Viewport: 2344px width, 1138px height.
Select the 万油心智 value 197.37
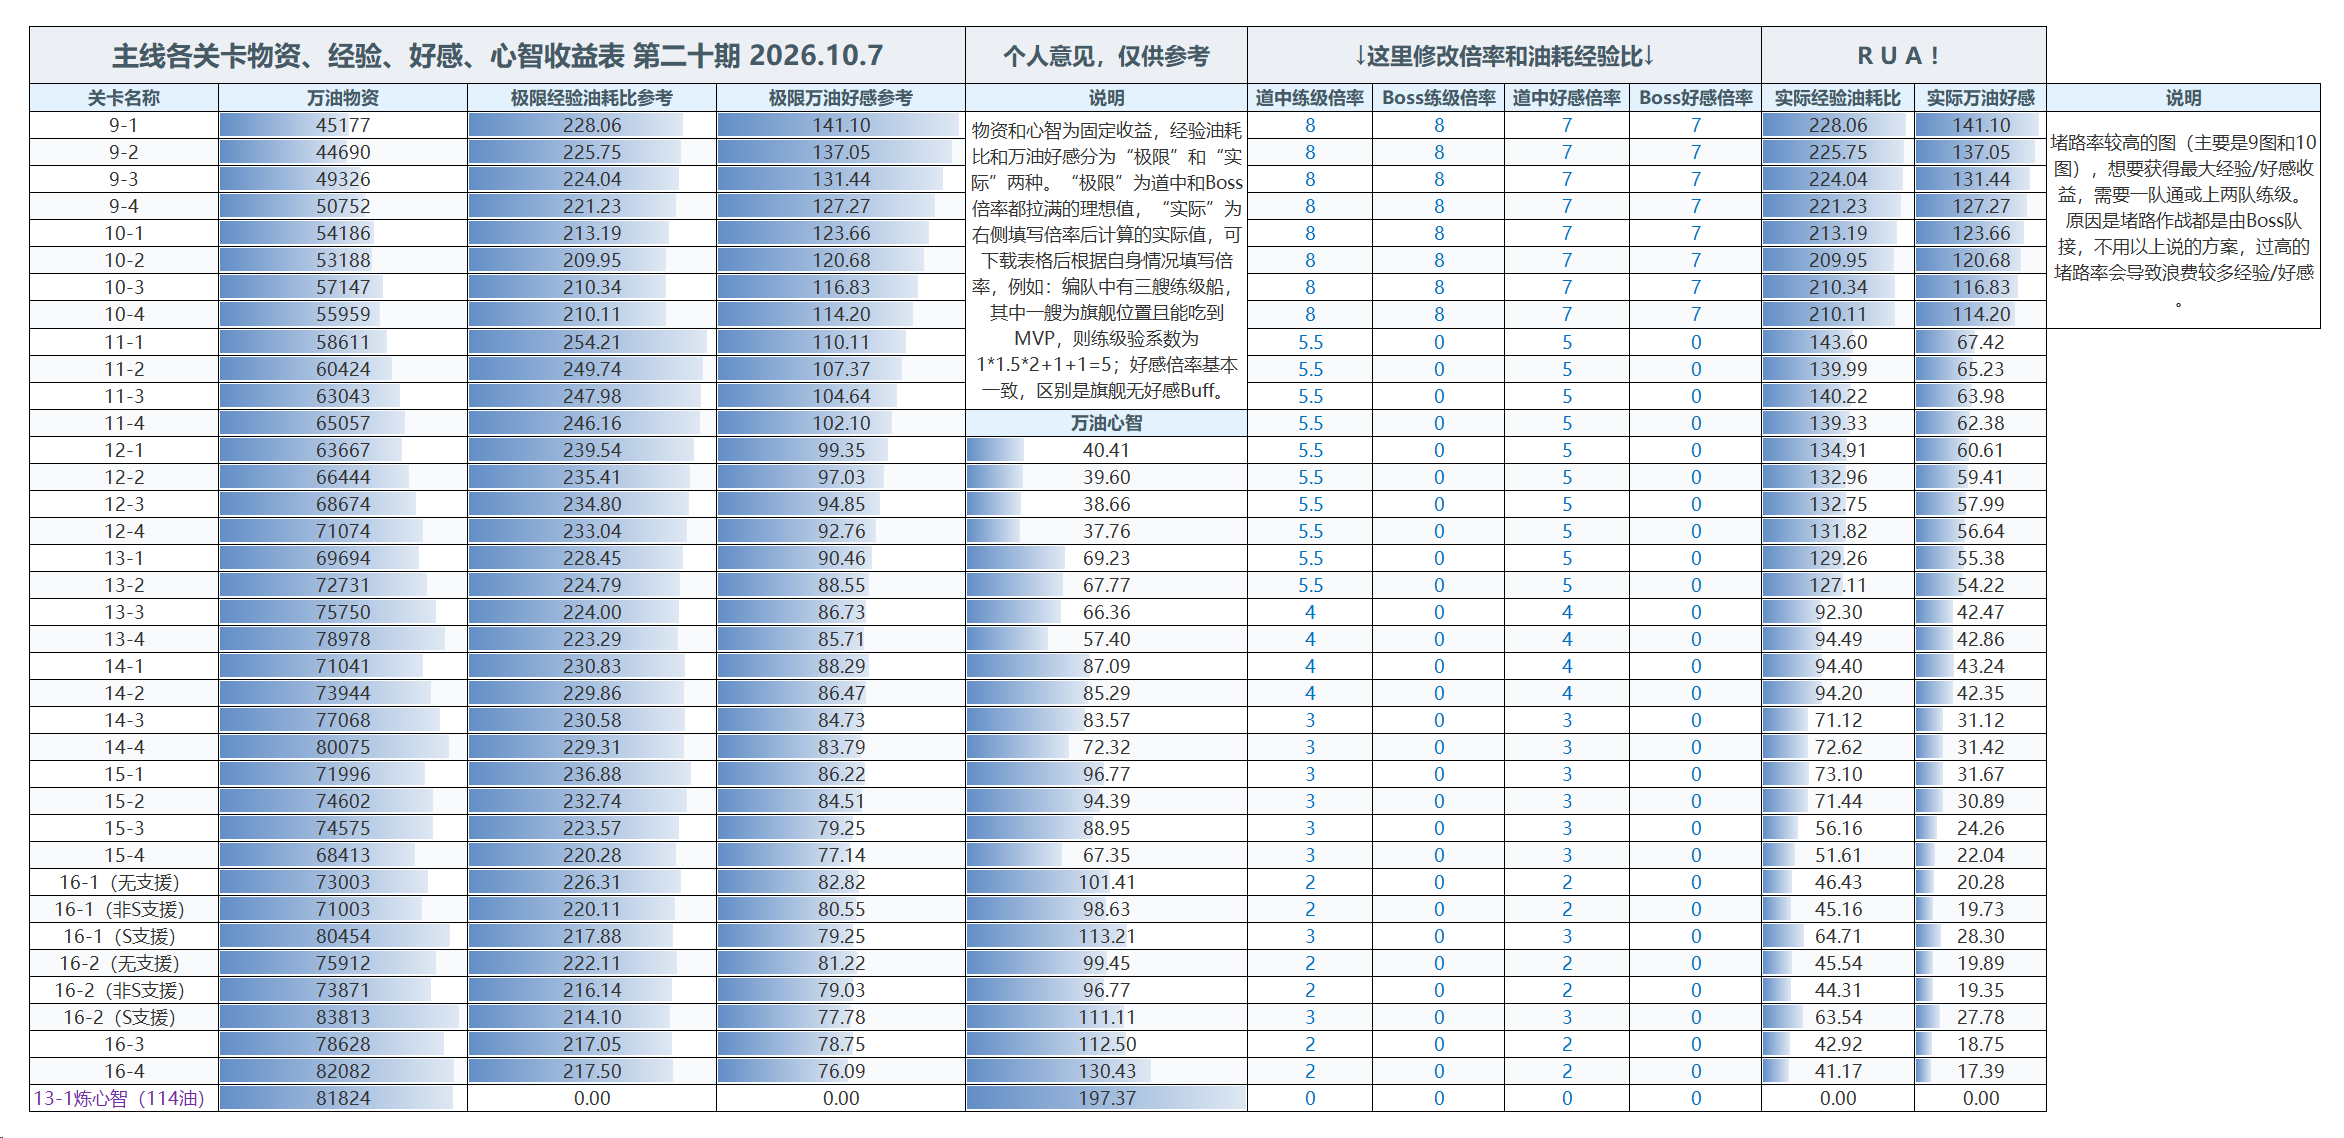1107,1098
